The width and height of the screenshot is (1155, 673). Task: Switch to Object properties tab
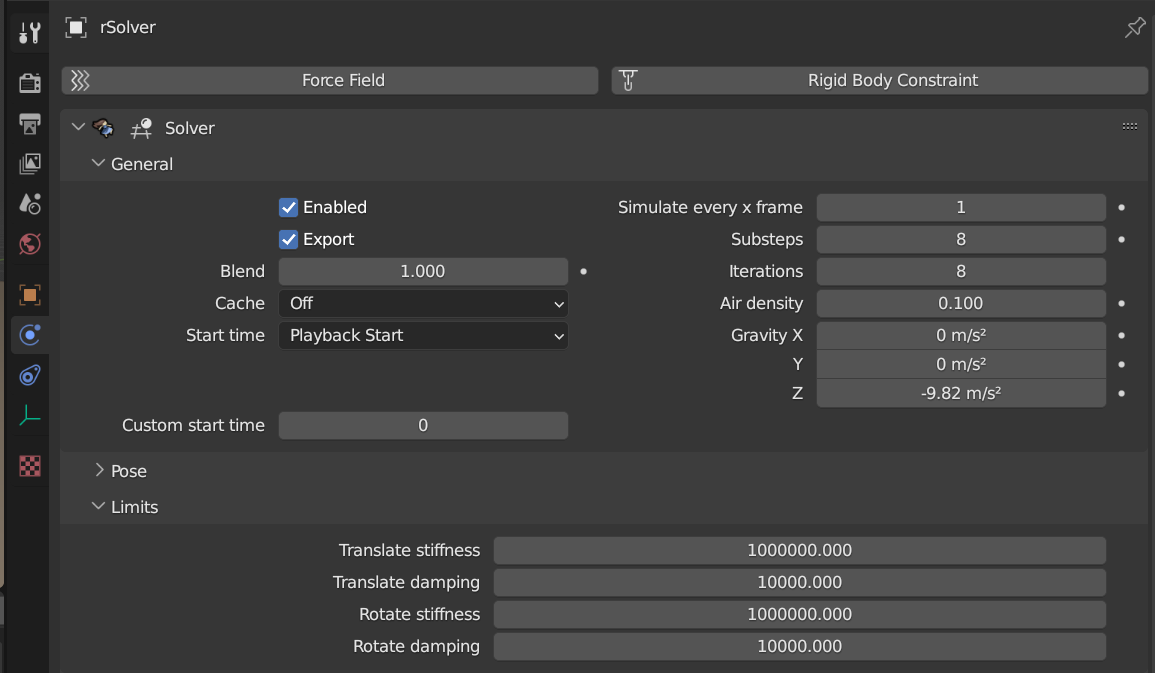point(30,295)
